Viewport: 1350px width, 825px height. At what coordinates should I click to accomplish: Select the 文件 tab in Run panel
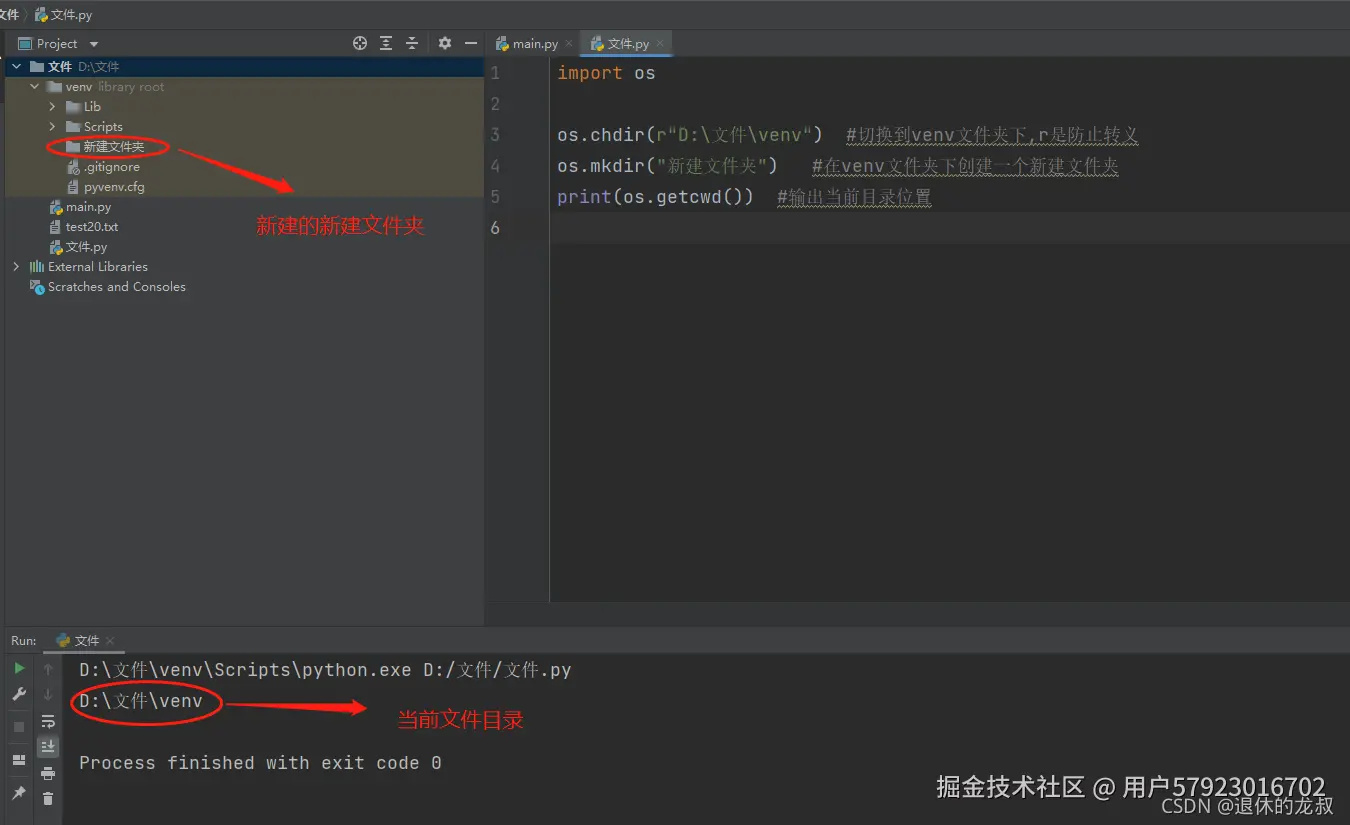[x=87, y=641]
